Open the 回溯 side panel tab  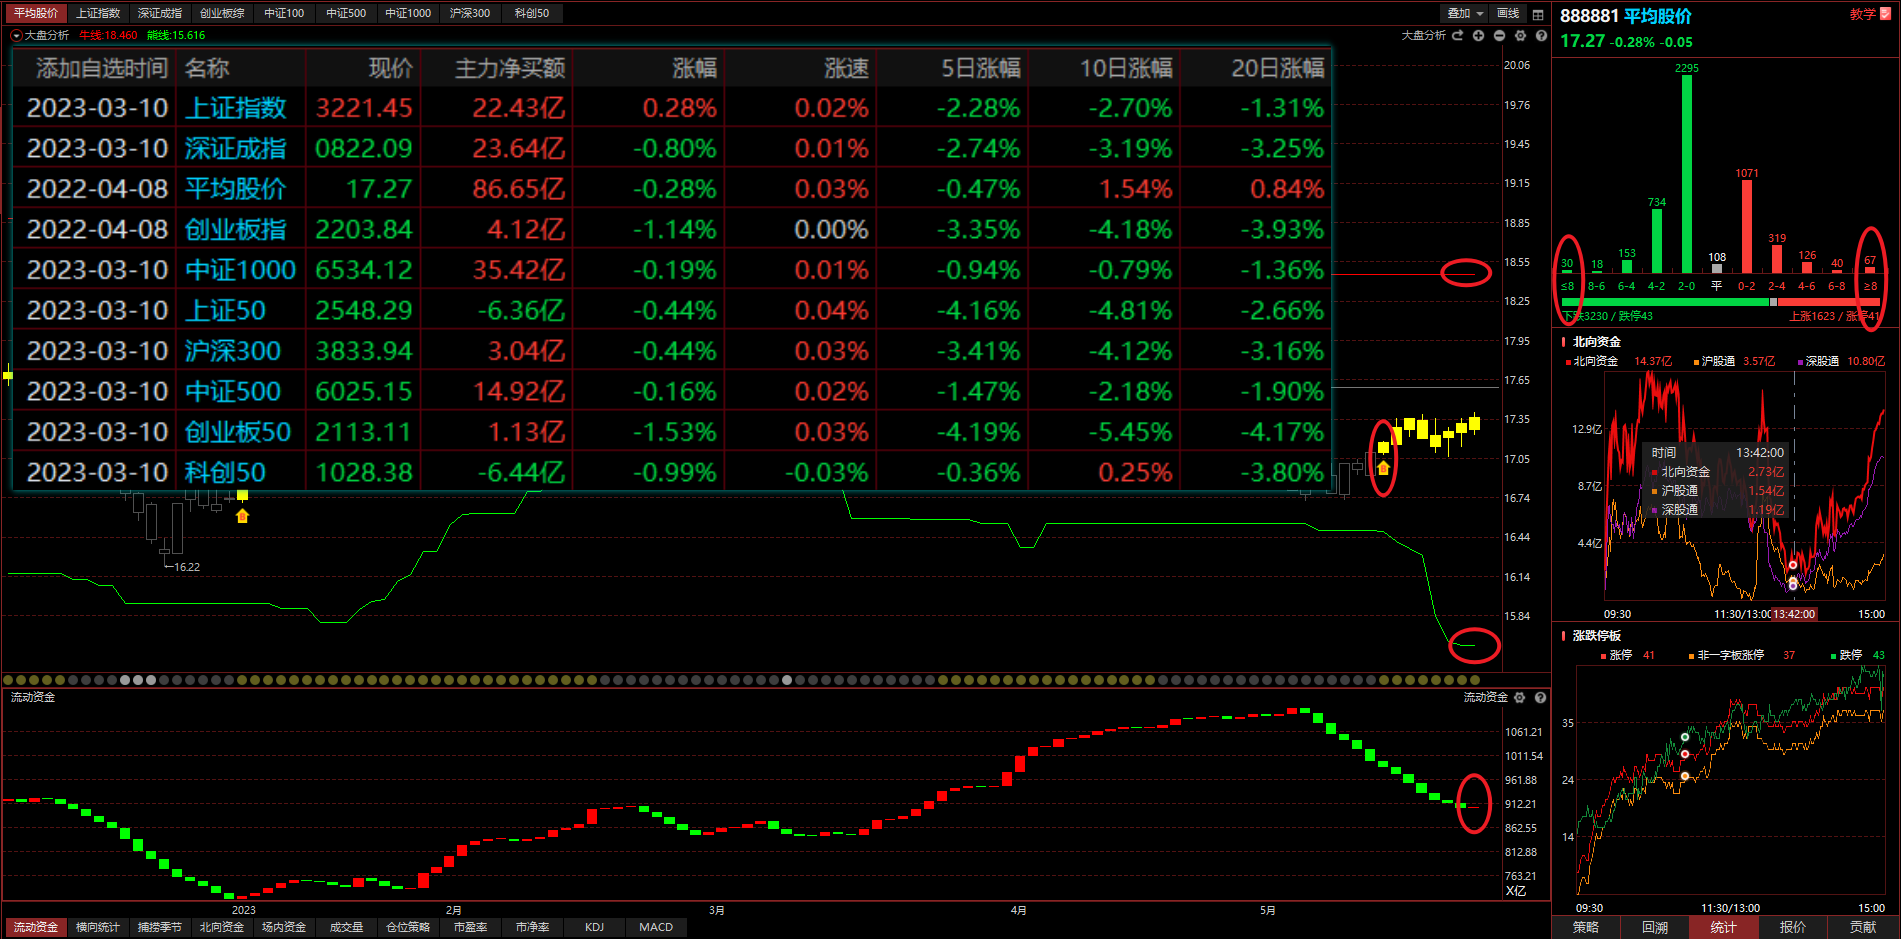[x=1655, y=927]
